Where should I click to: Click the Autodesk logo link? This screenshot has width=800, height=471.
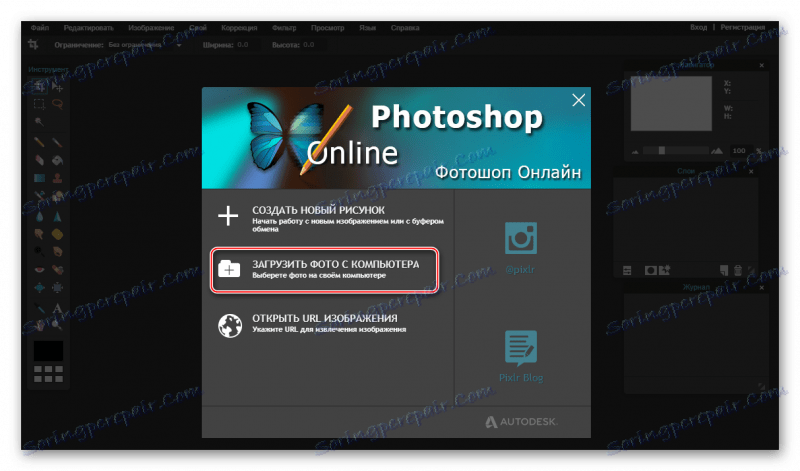(x=521, y=422)
